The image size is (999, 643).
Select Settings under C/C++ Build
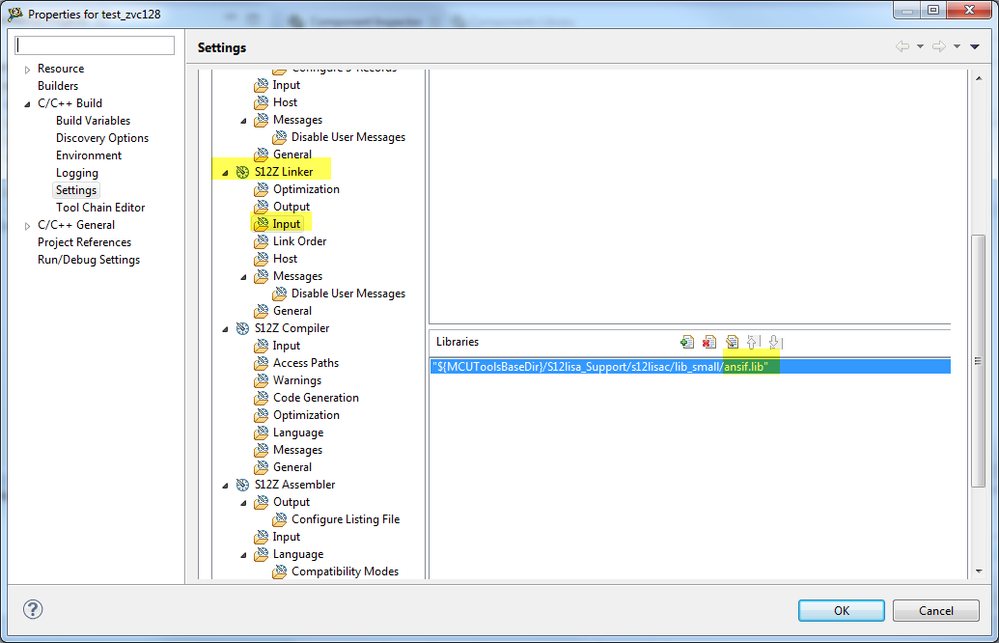click(76, 190)
